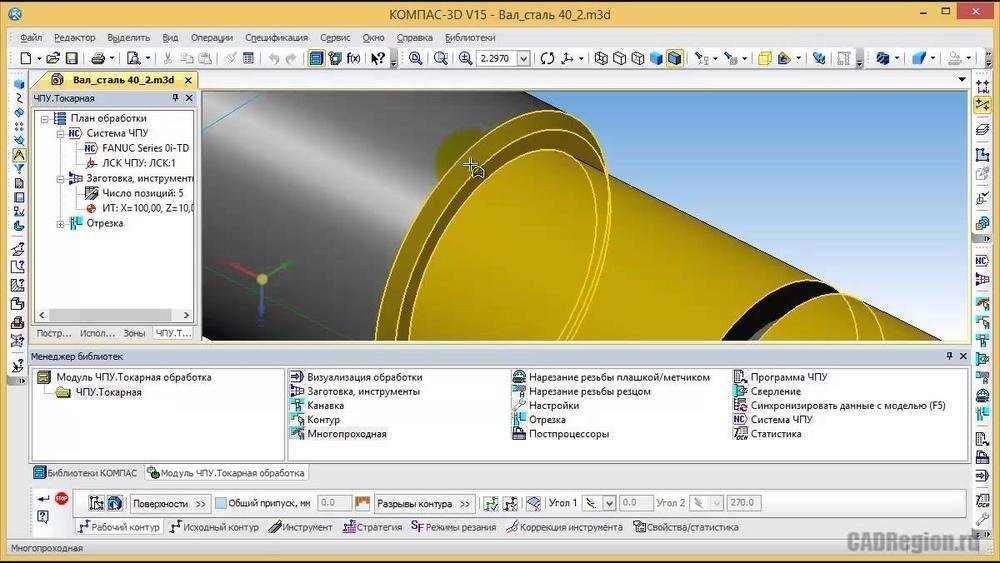Switch to Исходный контур tab
Screen dimensions: 1000x563
(x=215, y=527)
